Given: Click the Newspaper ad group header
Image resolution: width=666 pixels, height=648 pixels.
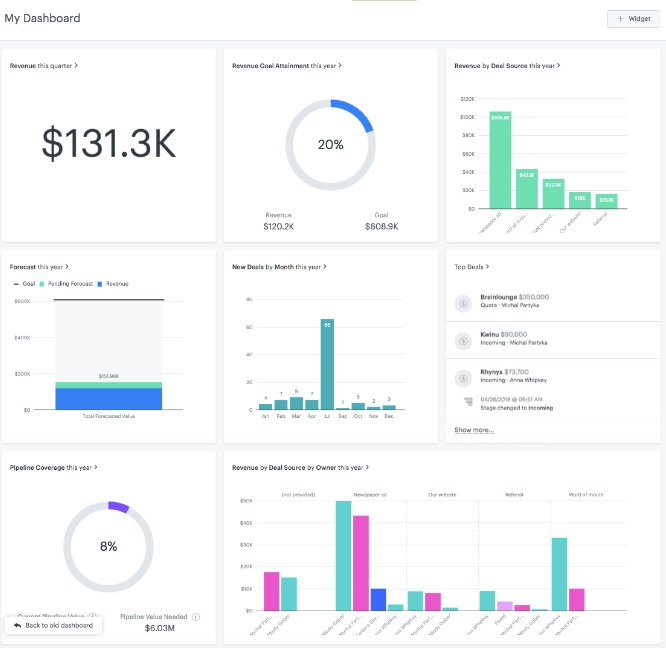Looking at the screenshot, I should click(x=370, y=495).
